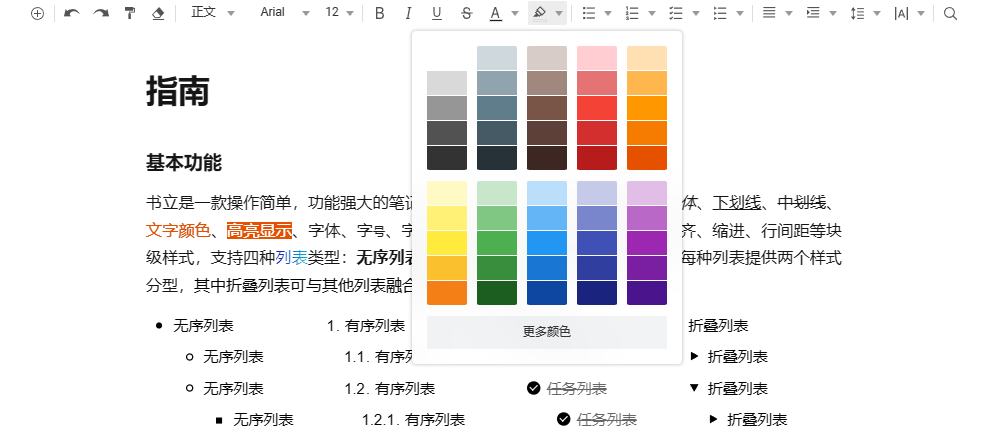Click the letter spacing |A| icon
The height and width of the screenshot is (438, 982).
(901, 13)
